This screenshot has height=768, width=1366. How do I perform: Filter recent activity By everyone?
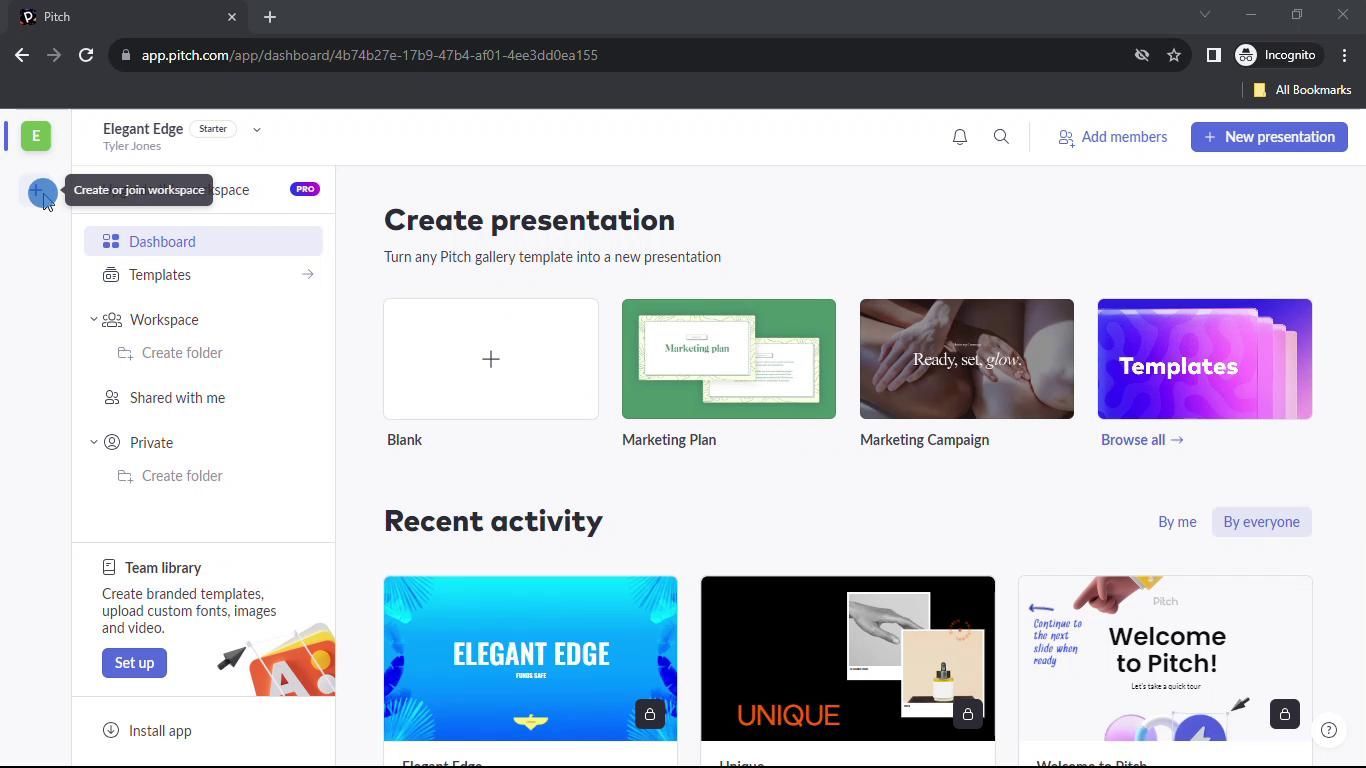1261,522
